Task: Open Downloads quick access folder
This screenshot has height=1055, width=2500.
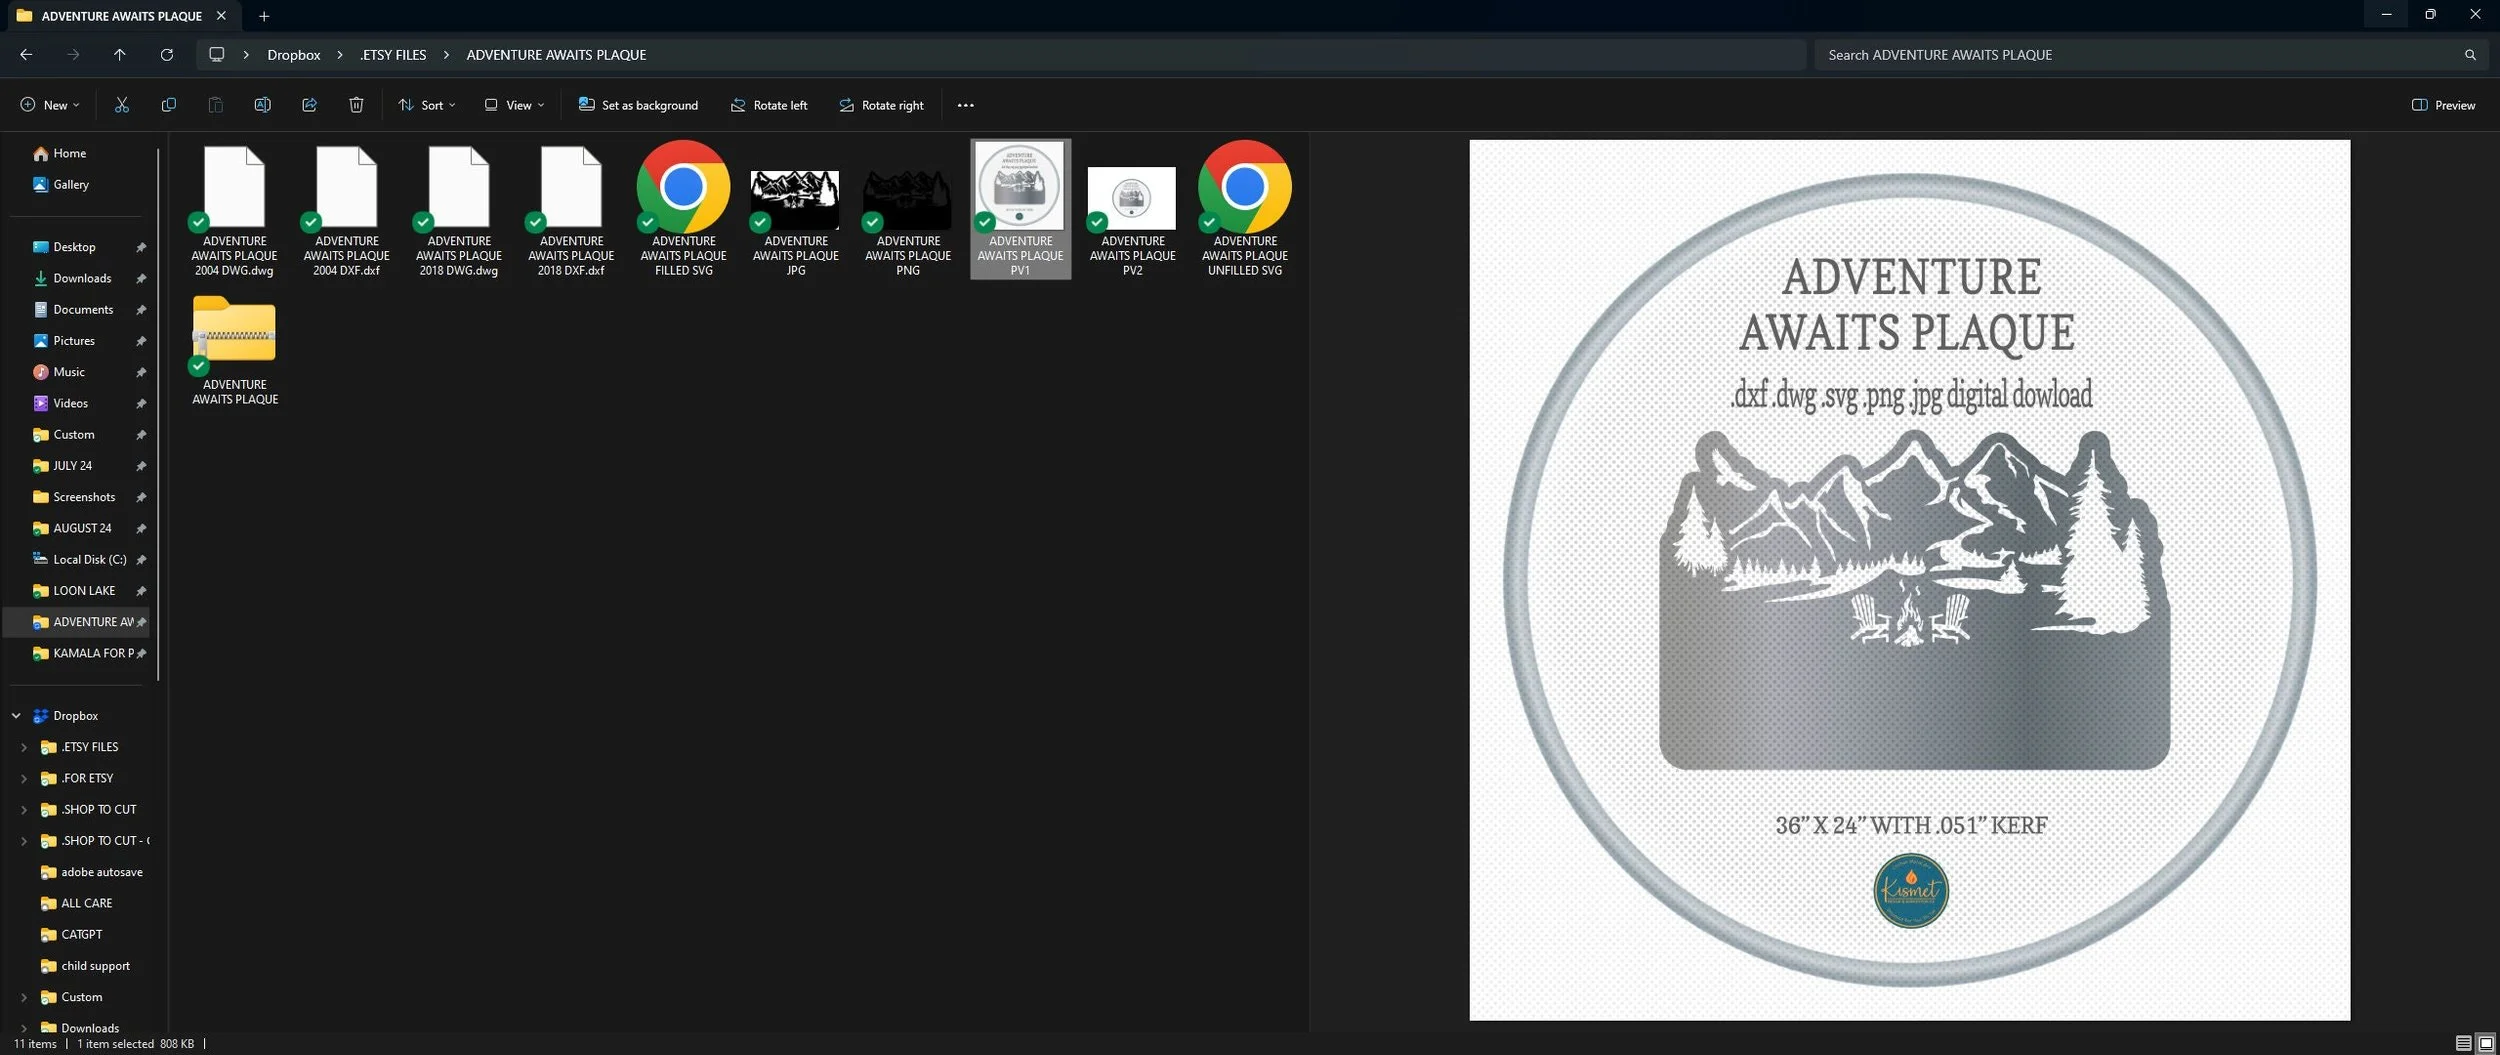Action: [x=80, y=278]
